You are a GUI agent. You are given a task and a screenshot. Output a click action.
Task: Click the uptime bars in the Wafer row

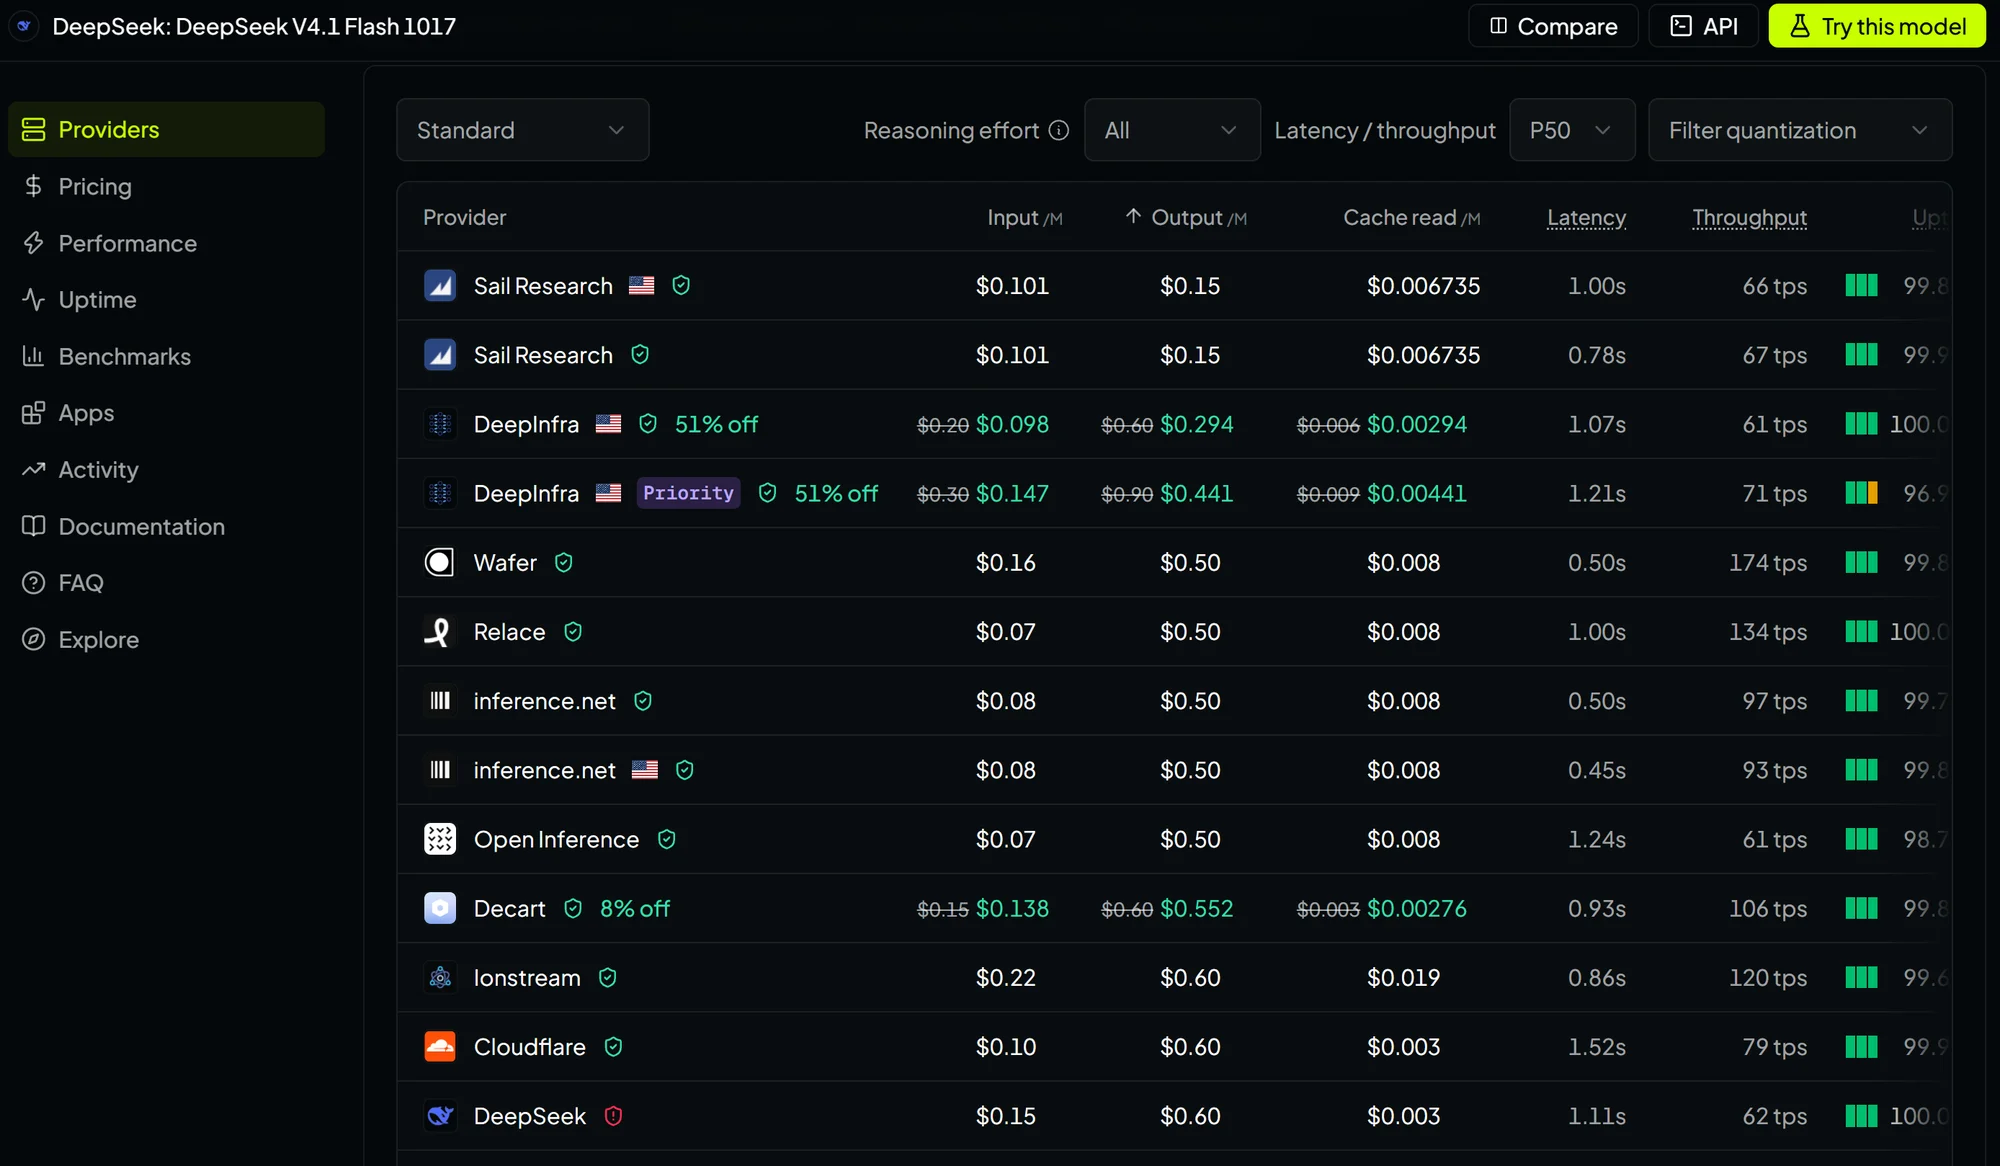pos(1861,563)
